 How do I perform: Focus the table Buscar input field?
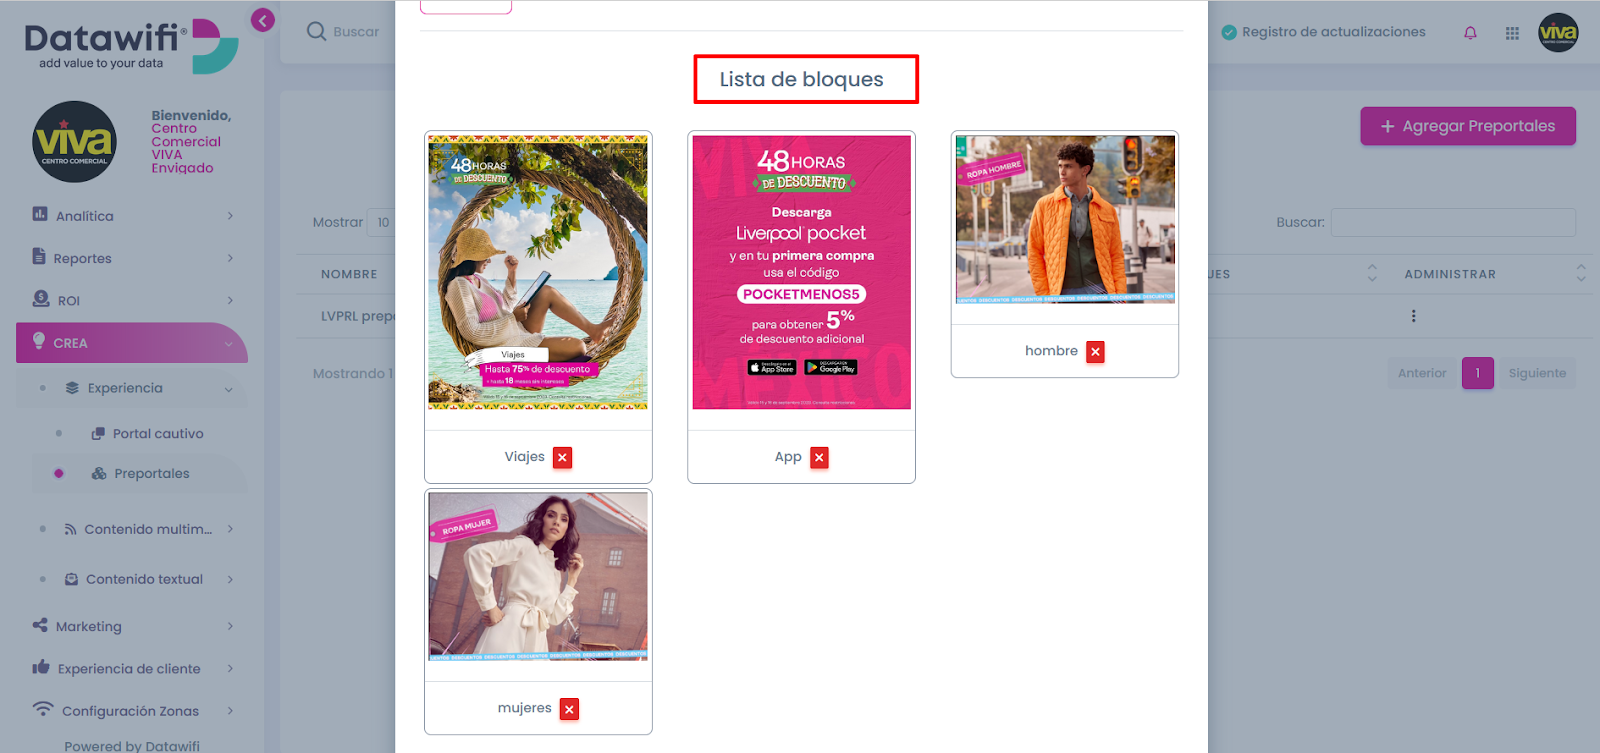1453,222
